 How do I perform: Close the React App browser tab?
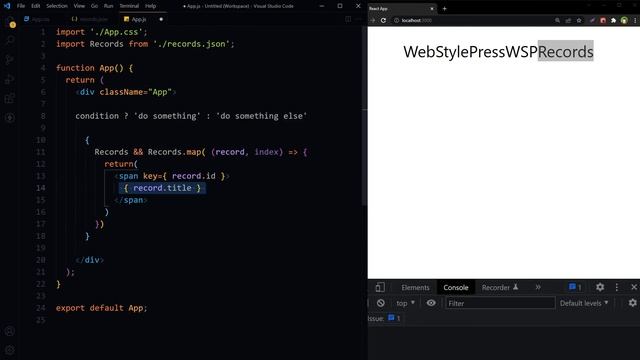click(432, 9)
